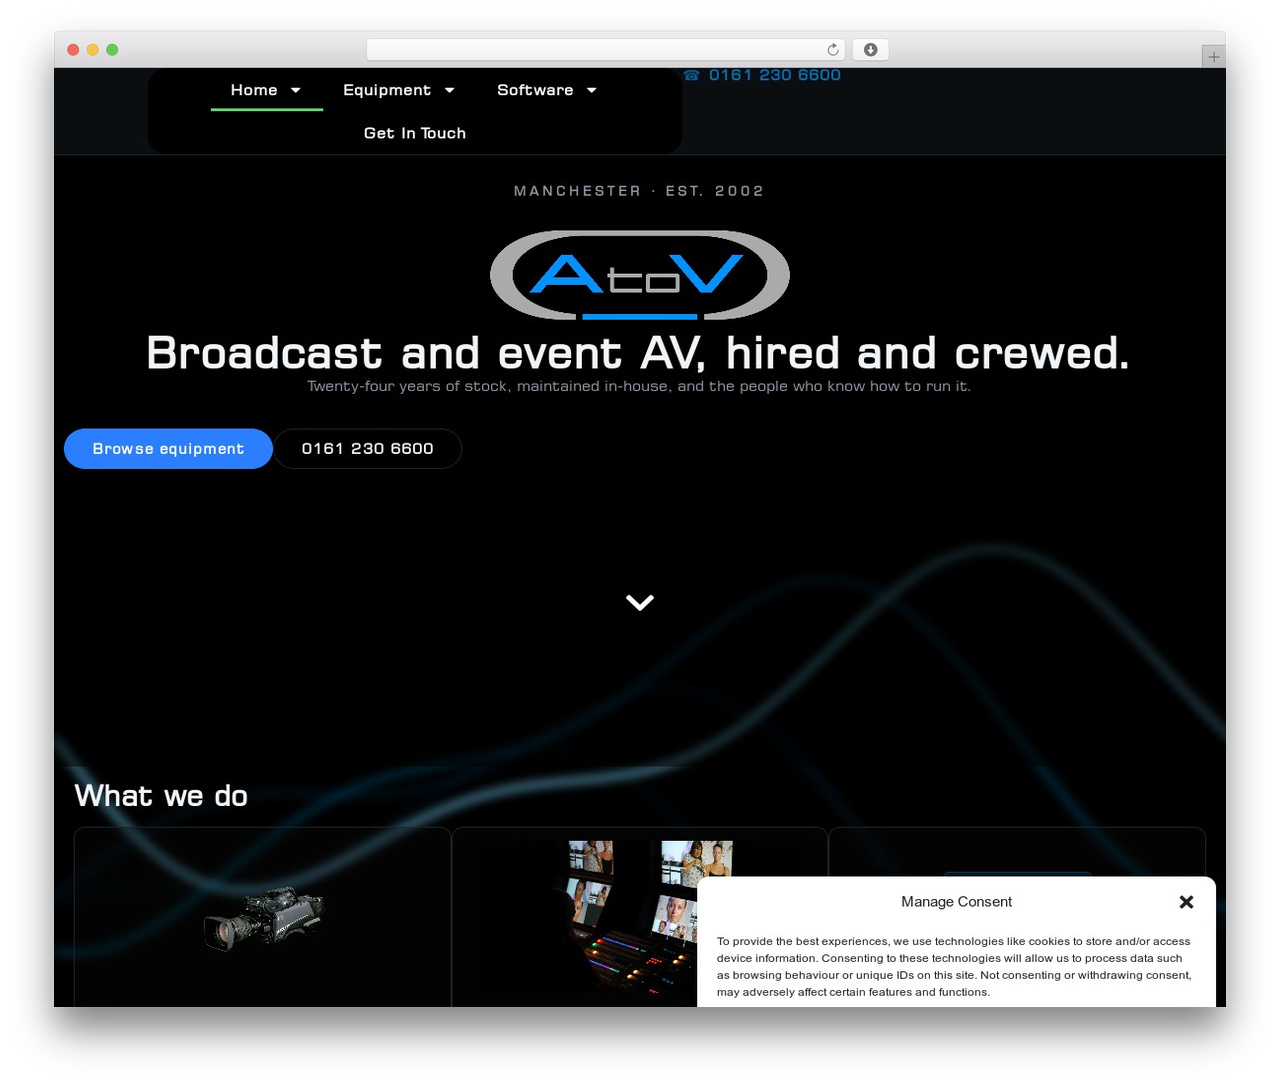This screenshot has width=1280, height=1084.
Task: Expand the Home menu dropdown arrow
Action: 296,90
